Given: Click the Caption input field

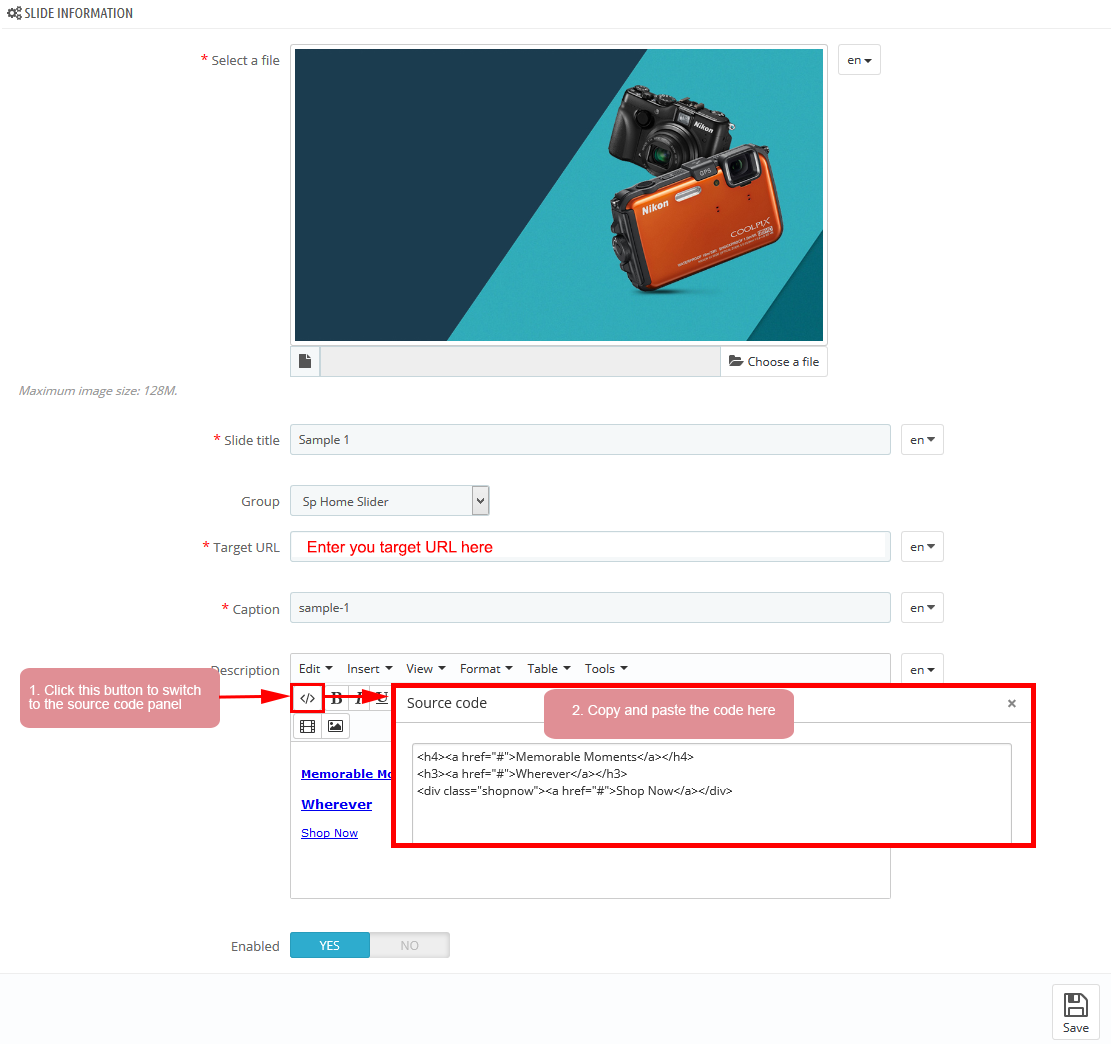Looking at the screenshot, I should click(590, 608).
